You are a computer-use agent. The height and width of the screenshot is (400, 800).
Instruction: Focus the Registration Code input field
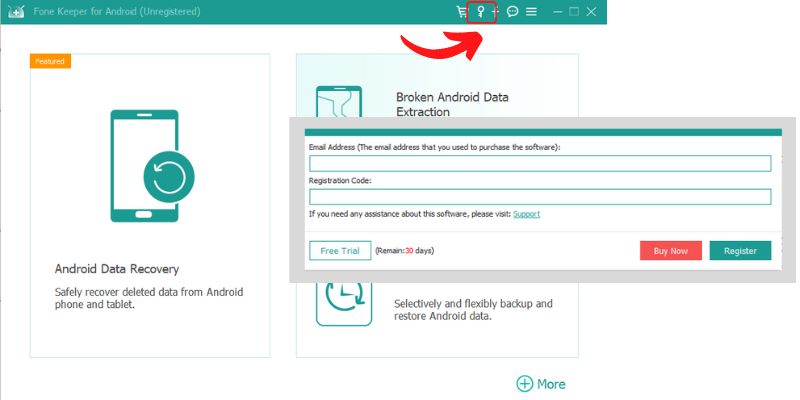click(x=540, y=197)
